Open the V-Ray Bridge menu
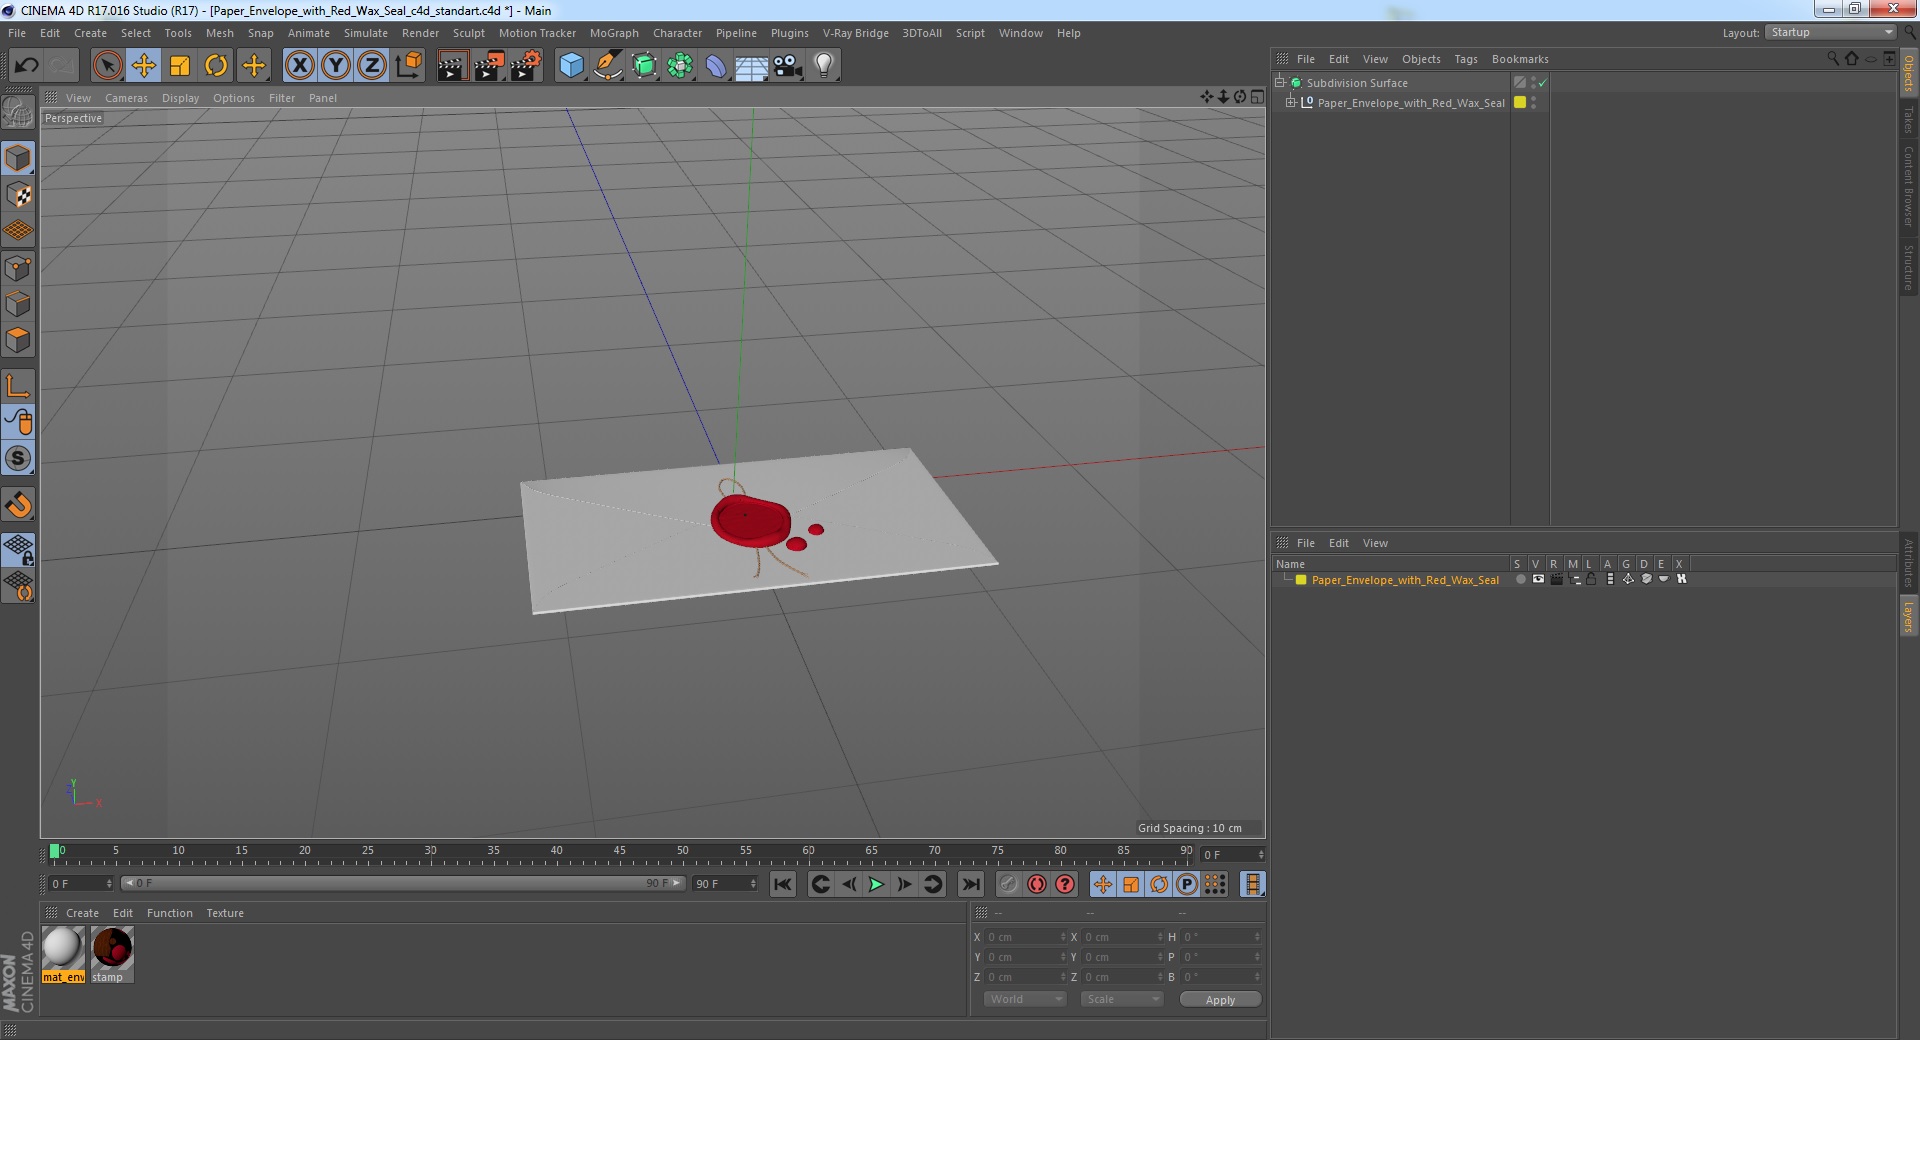This screenshot has height=1158, width=1920. [x=856, y=33]
